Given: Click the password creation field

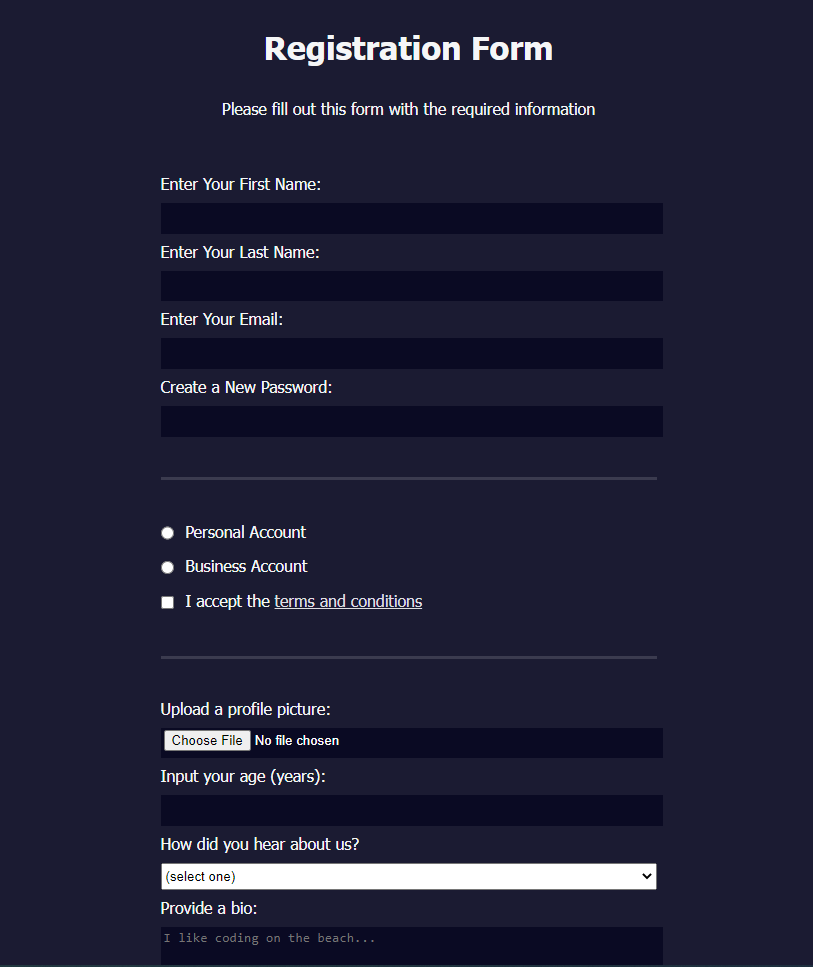Looking at the screenshot, I should [x=411, y=421].
